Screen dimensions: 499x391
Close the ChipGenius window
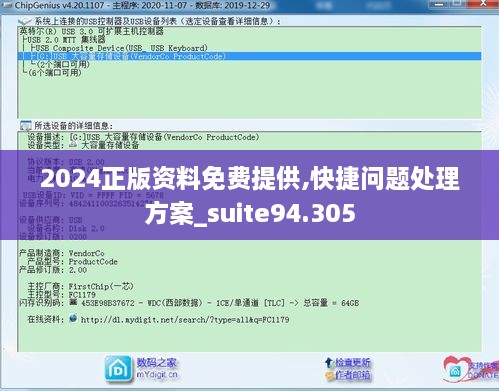[484, 4]
